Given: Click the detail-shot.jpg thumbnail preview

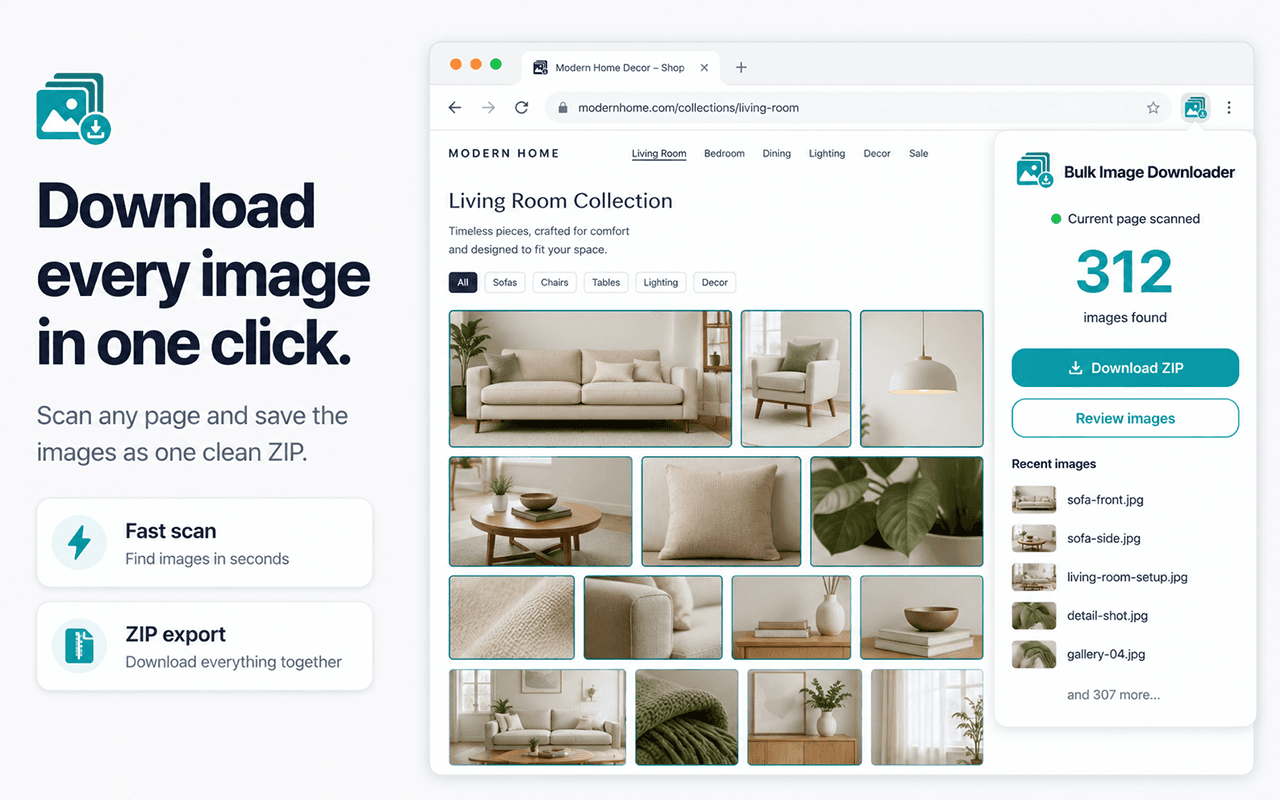Looking at the screenshot, I should click(x=1034, y=616).
